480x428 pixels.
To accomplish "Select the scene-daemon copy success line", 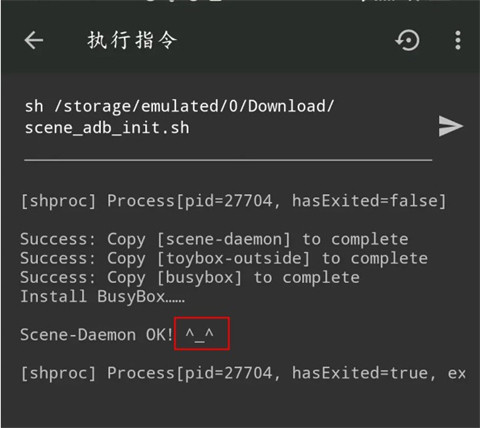I will (x=214, y=239).
